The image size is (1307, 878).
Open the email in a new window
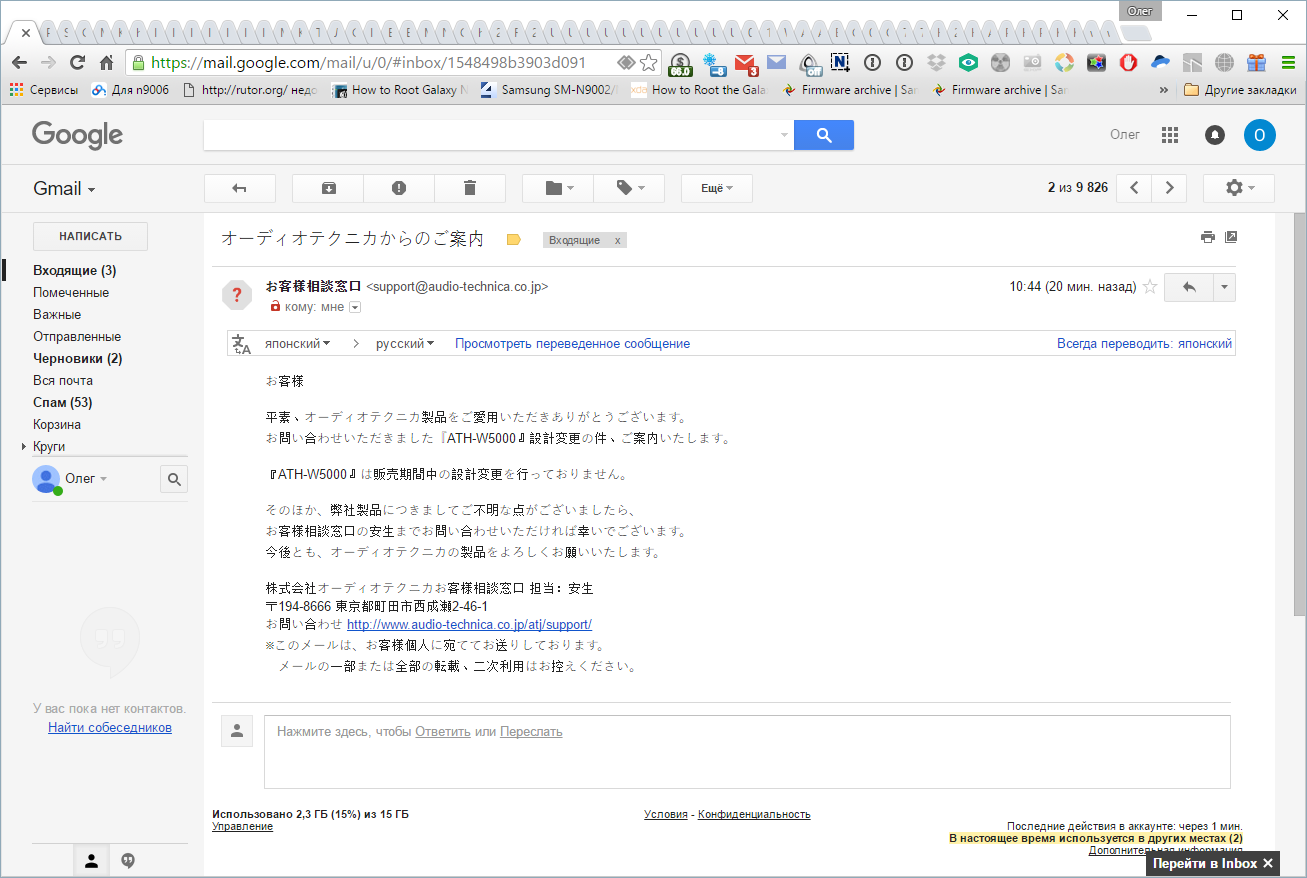click(x=1231, y=237)
